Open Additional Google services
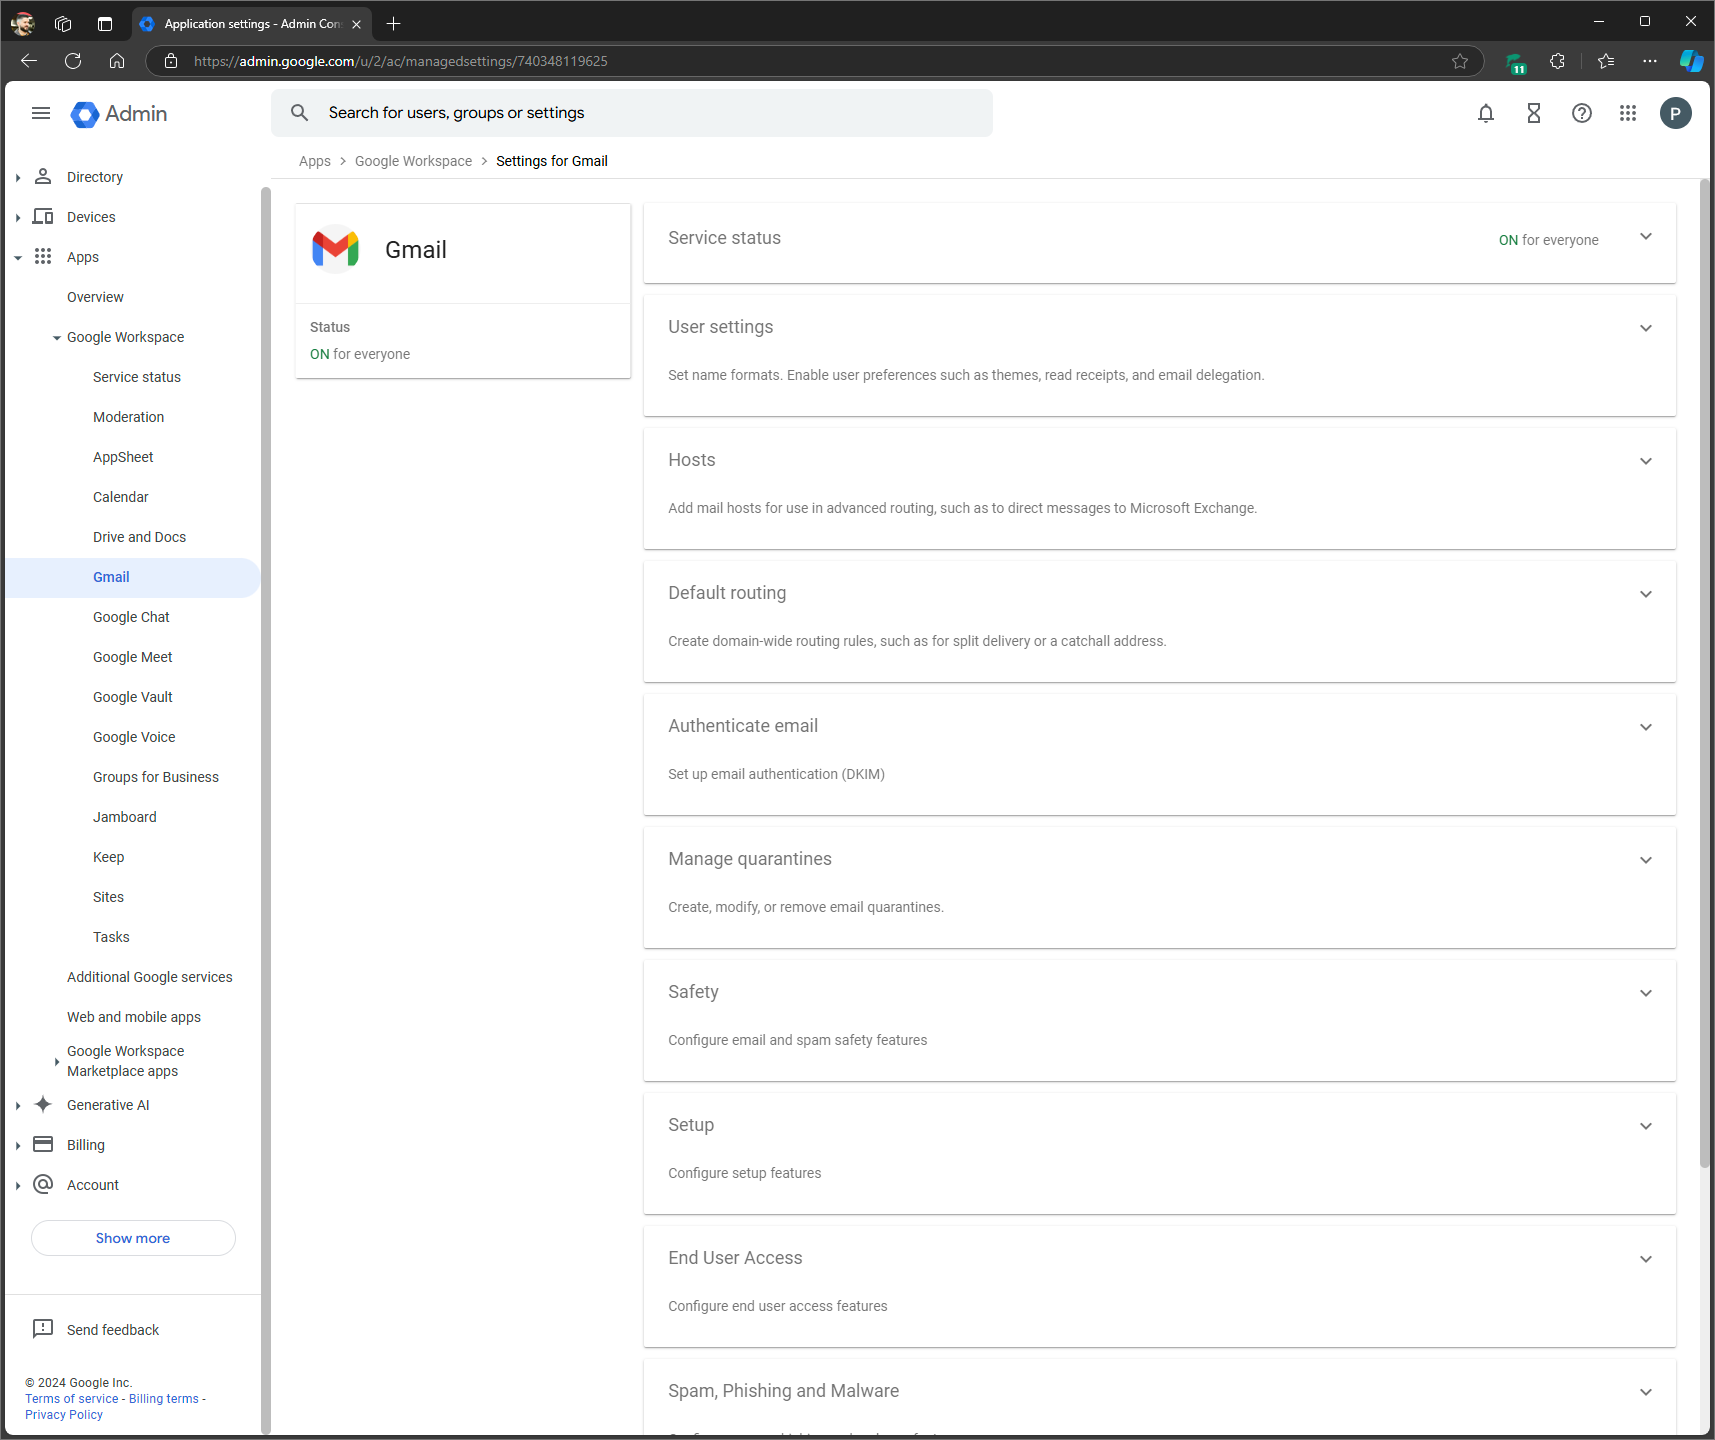1715x1440 pixels. (x=150, y=977)
